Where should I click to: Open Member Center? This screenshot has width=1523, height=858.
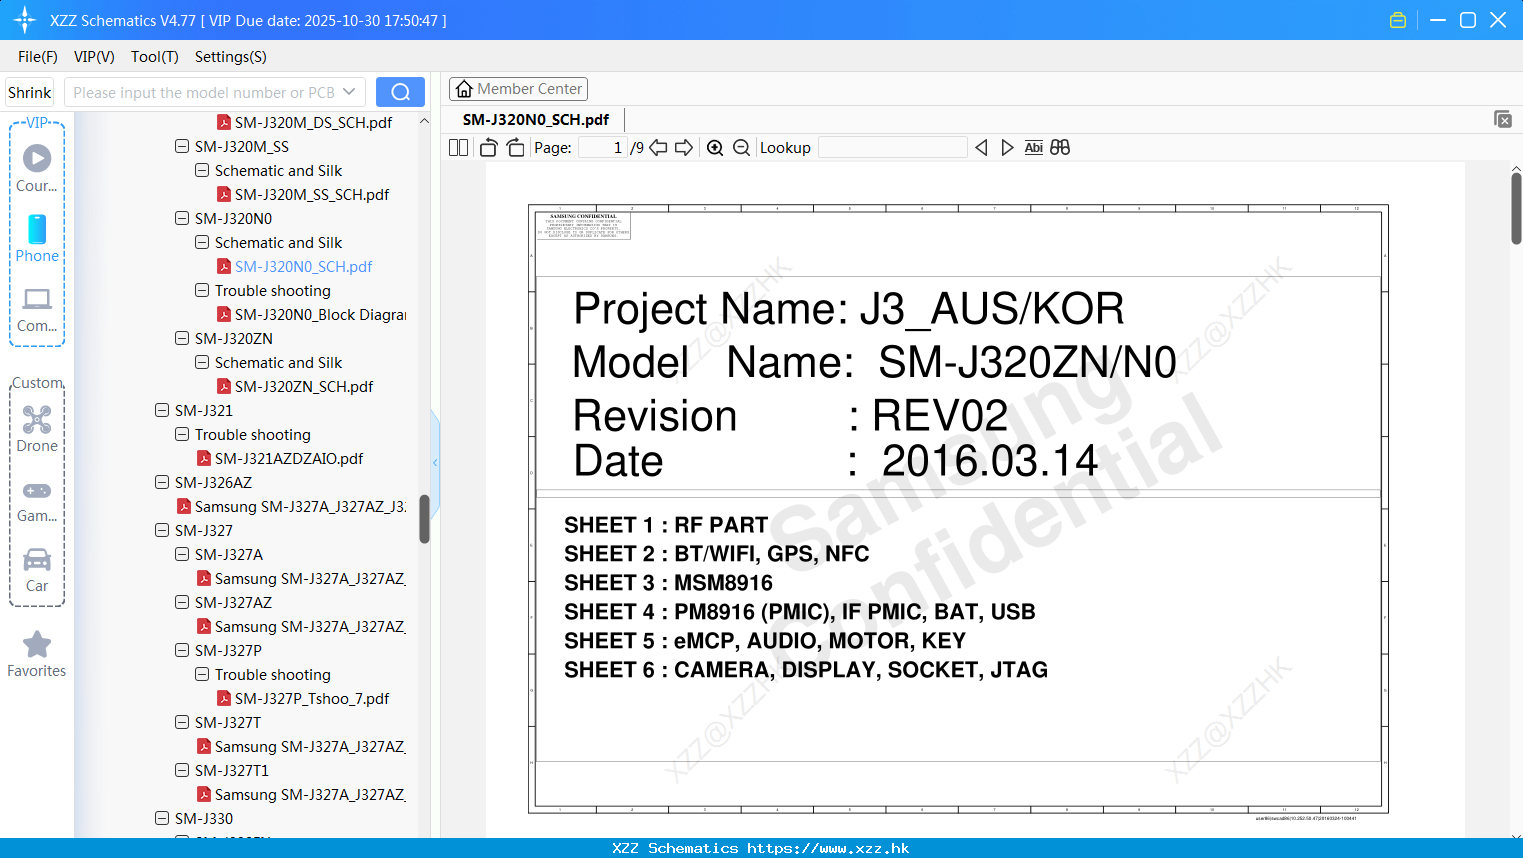(518, 89)
